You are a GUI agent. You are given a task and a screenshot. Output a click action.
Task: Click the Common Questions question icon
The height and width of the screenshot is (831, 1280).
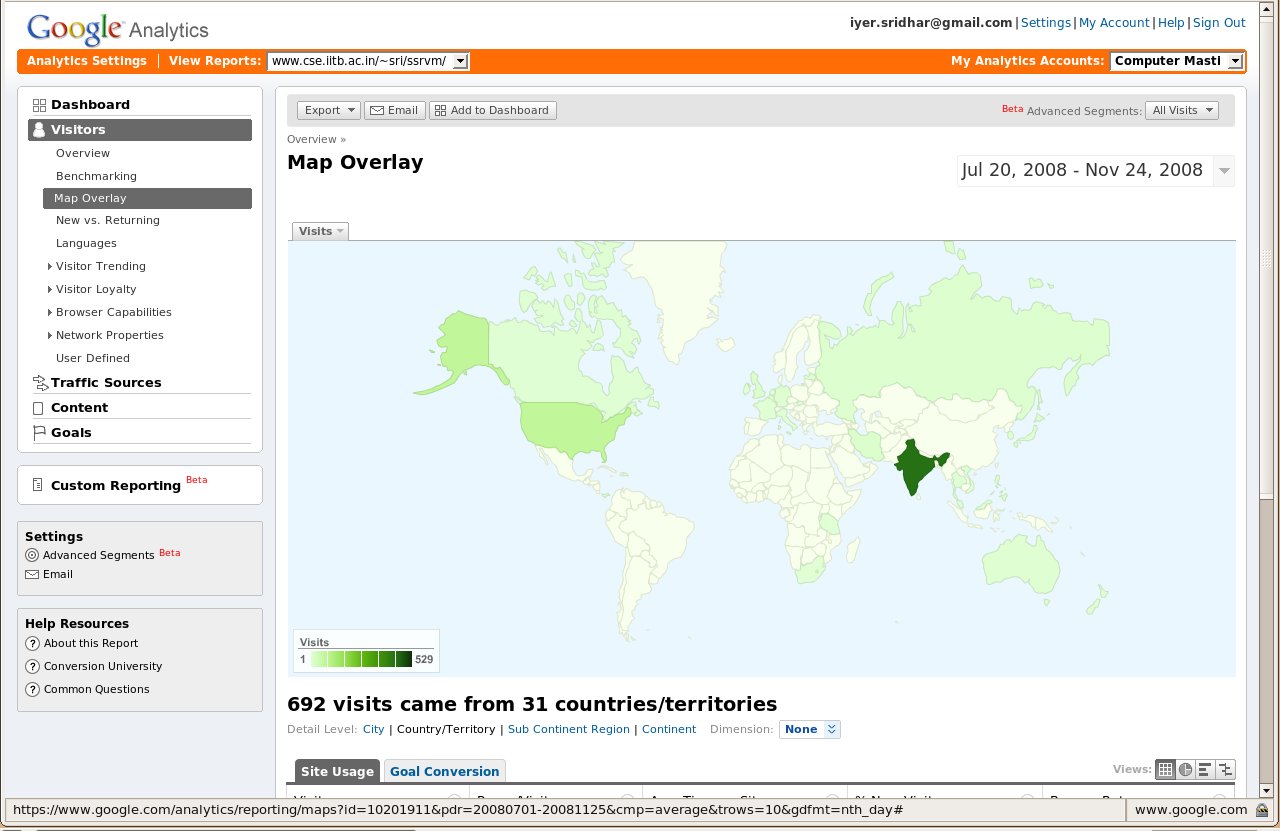tap(32, 689)
